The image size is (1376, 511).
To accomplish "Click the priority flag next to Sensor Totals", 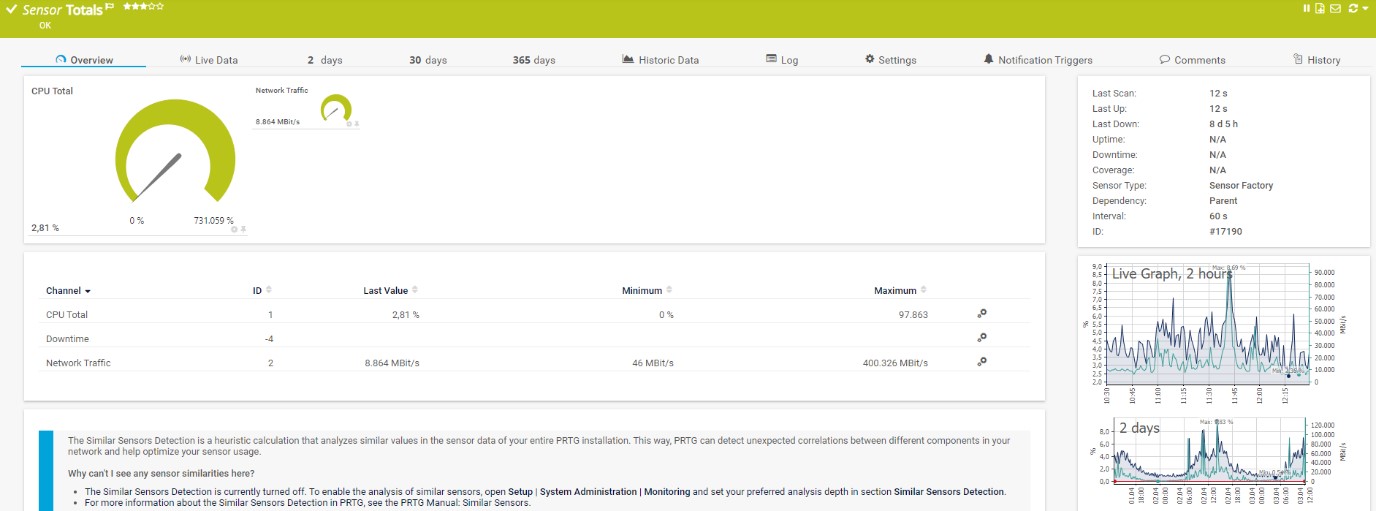I will [109, 6].
